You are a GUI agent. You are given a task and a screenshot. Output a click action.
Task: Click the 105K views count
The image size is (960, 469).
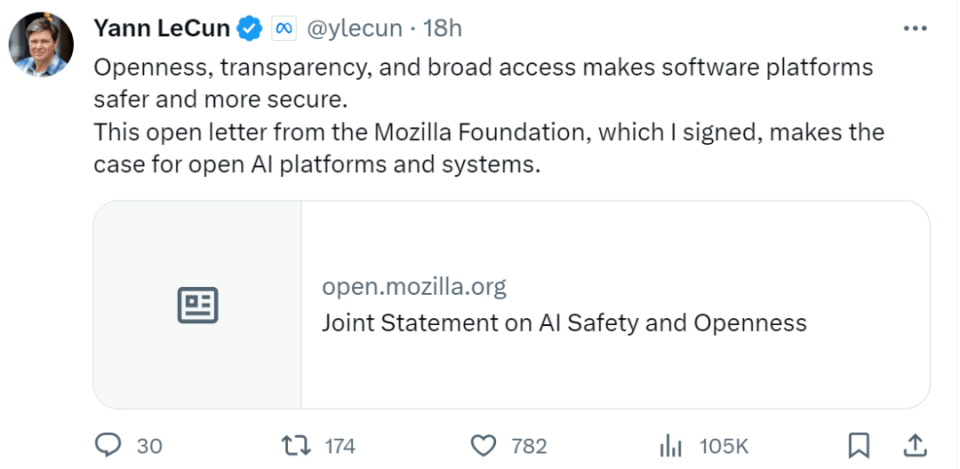pos(724,446)
